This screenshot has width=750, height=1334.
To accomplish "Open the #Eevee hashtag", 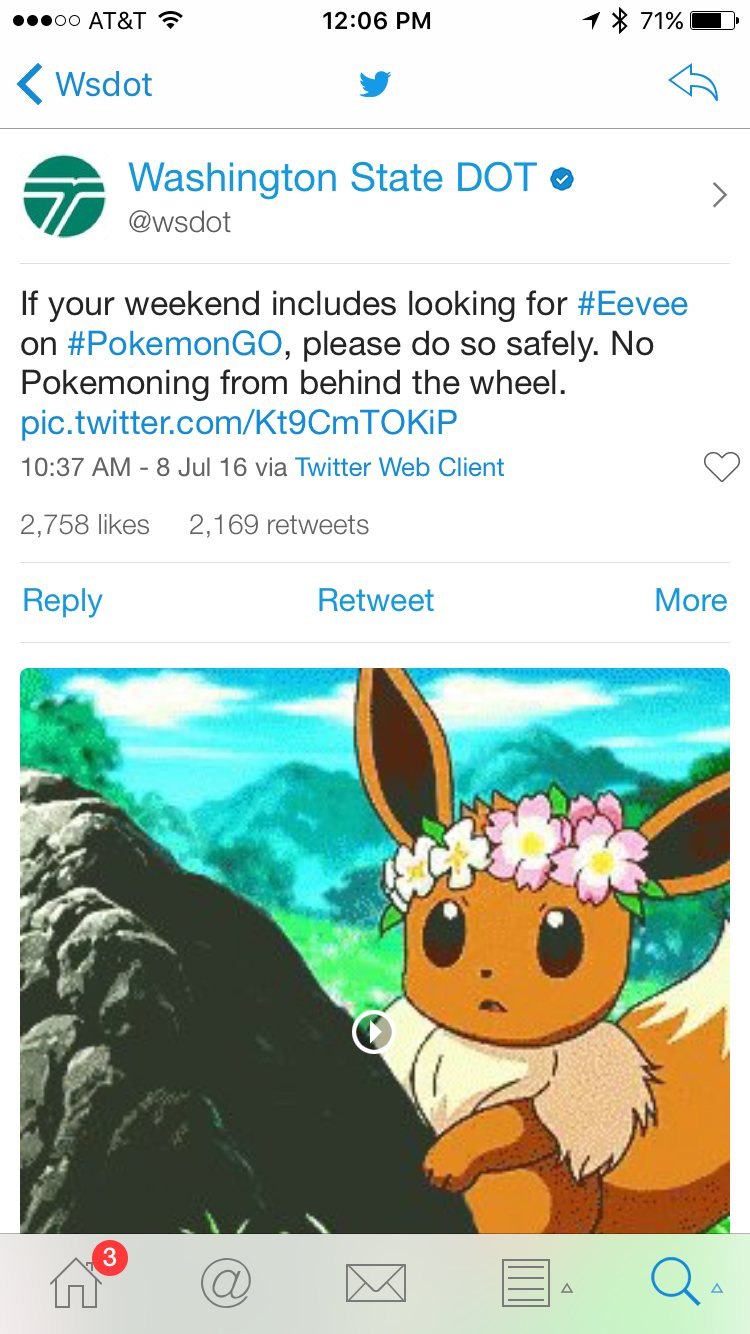I will pos(633,303).
